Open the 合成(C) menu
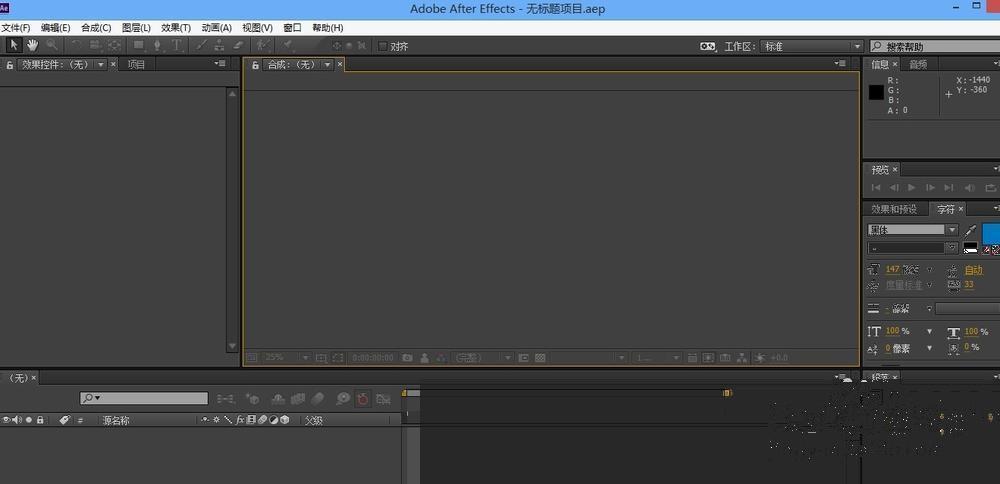1000x484 pixels. [x=96, y=28]
